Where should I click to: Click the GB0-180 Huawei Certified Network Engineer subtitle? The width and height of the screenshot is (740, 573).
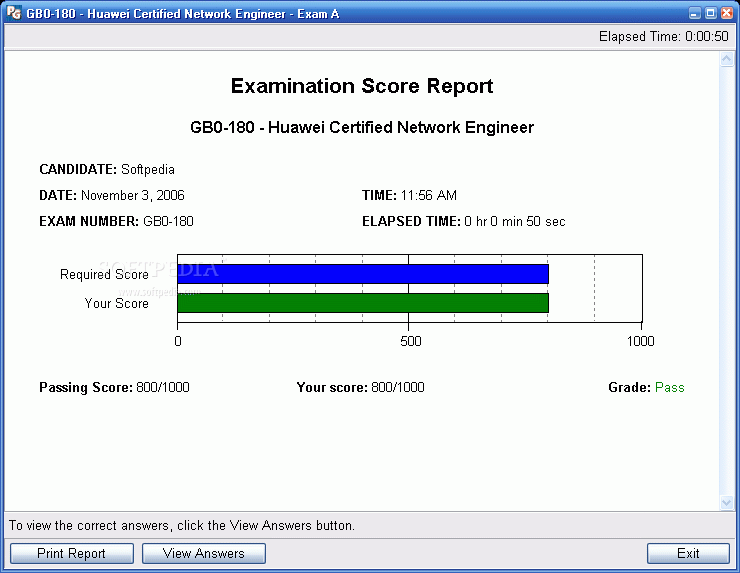(362, 127)
